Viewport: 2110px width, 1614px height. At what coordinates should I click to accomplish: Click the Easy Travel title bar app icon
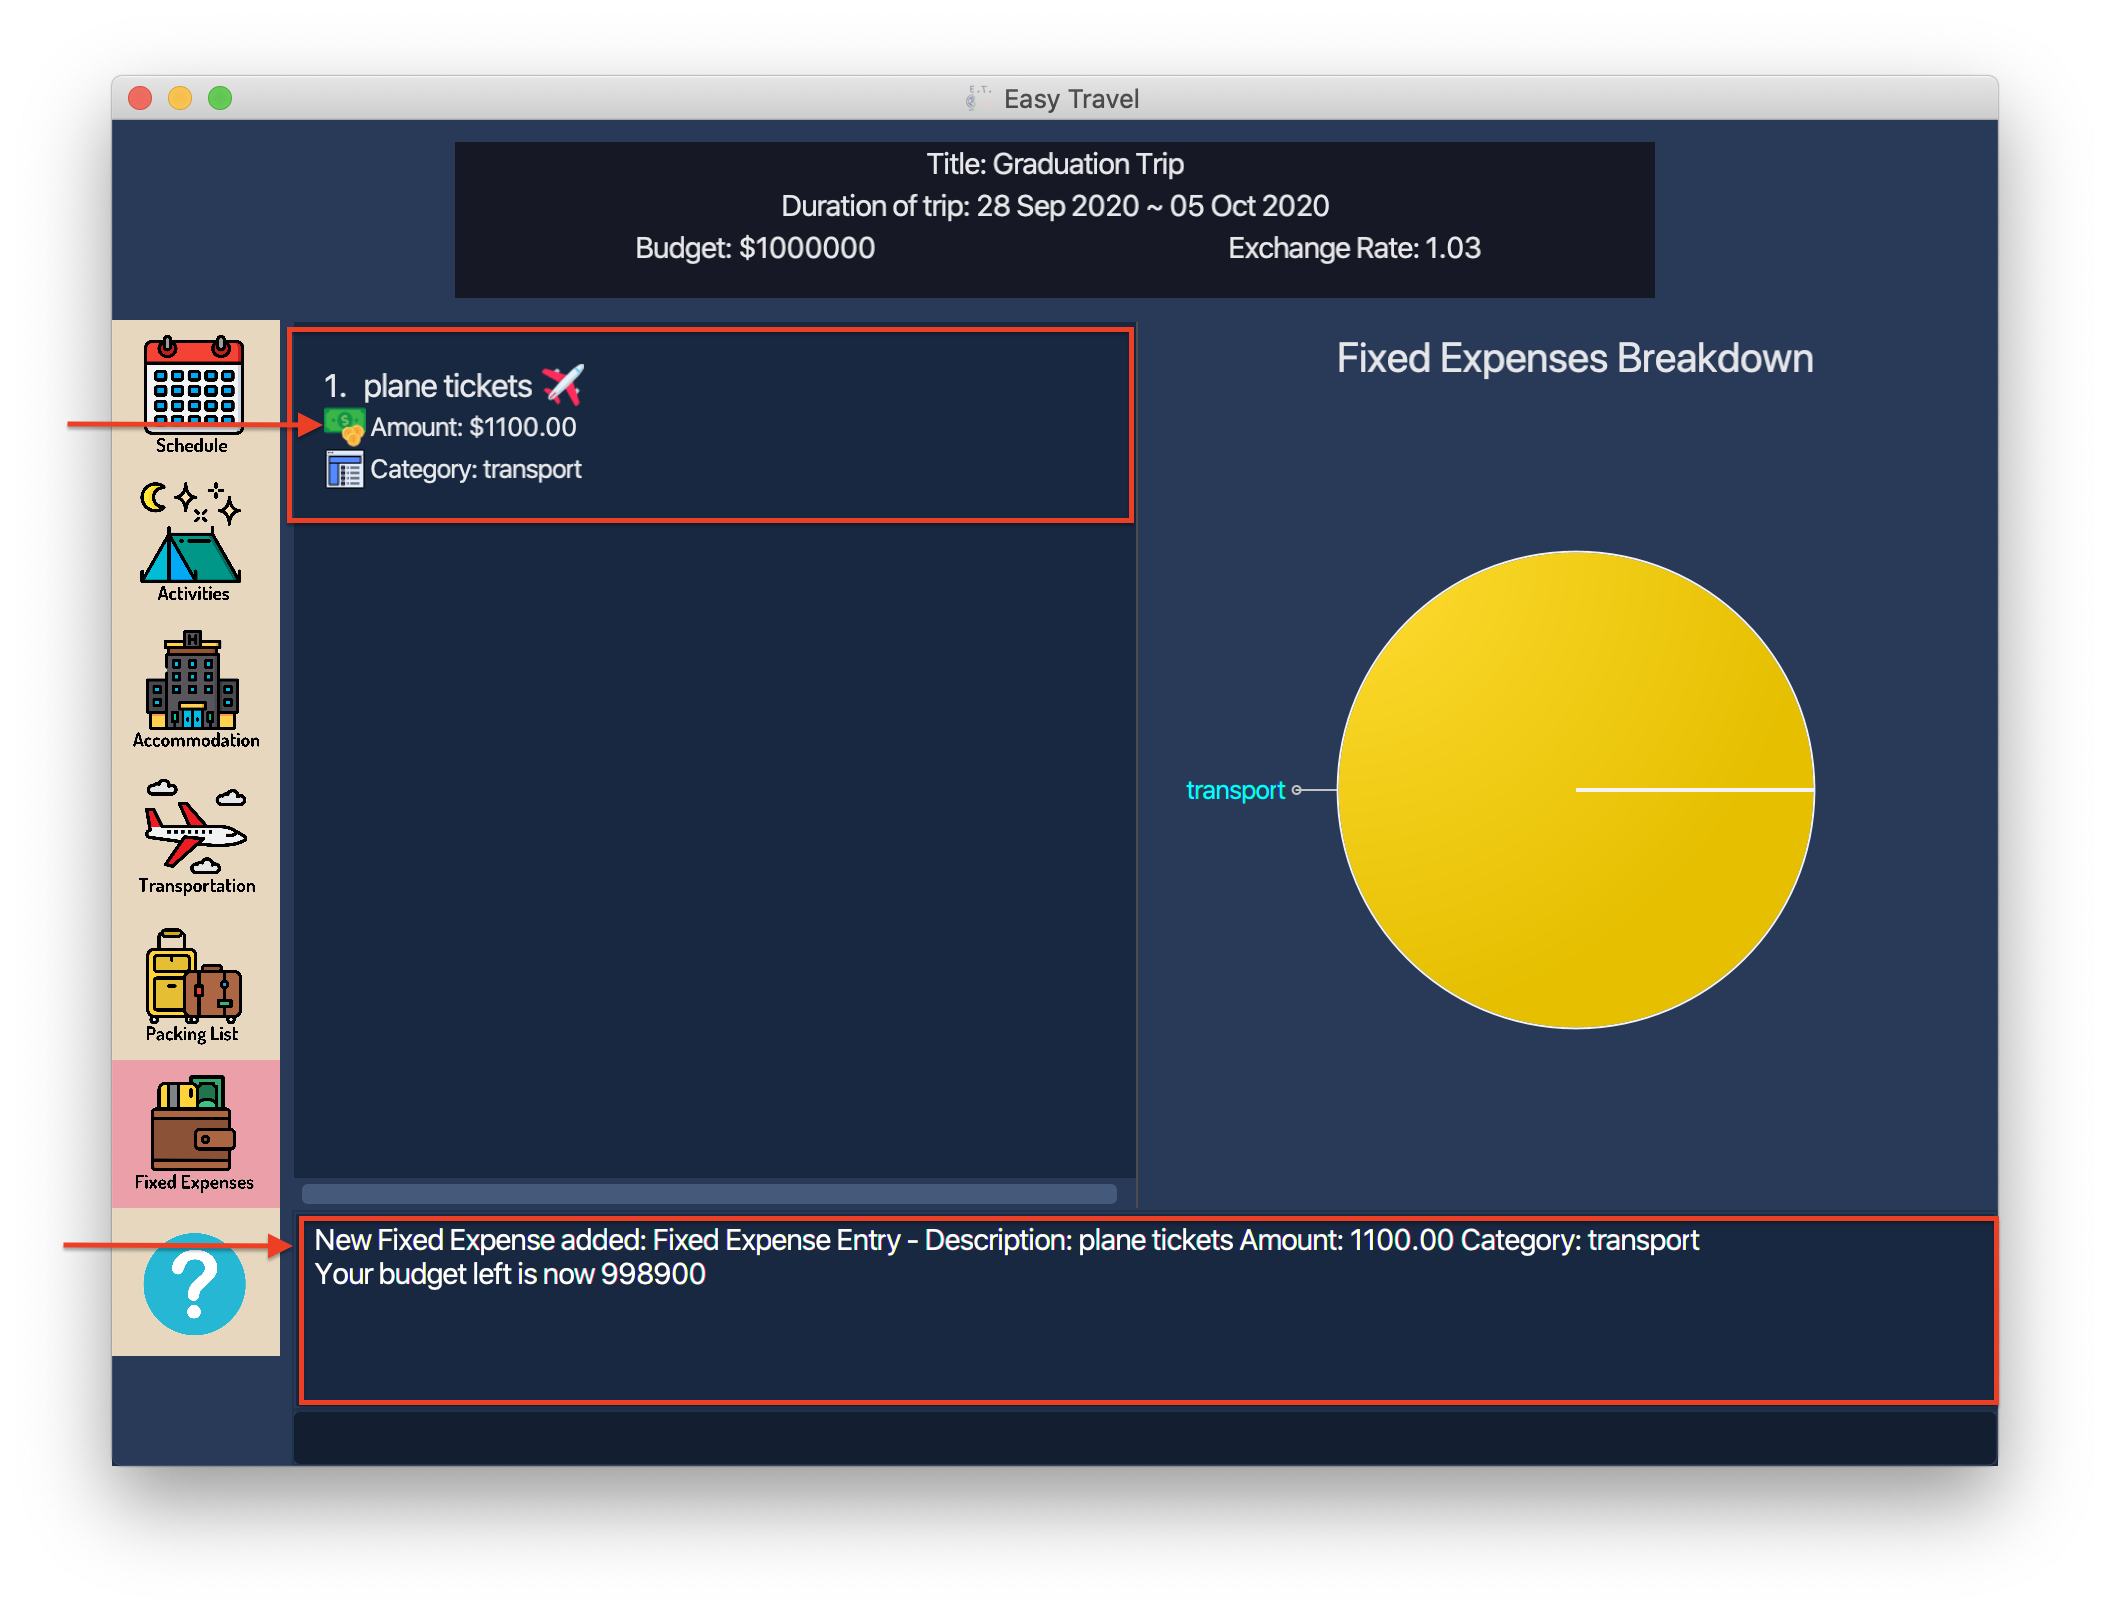pyautogui.click(x=978, y=98)
